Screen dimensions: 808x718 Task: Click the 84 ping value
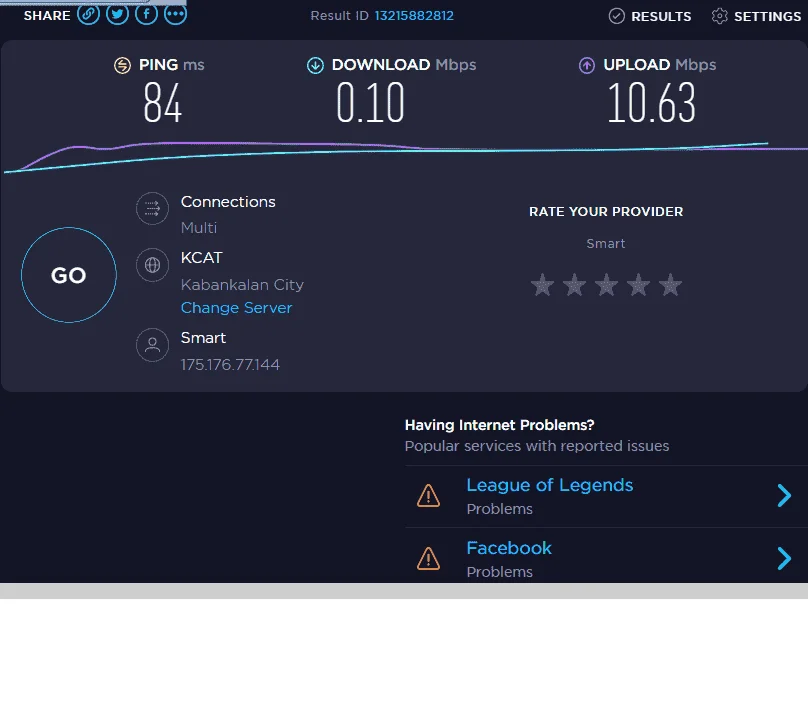point(162,104)
